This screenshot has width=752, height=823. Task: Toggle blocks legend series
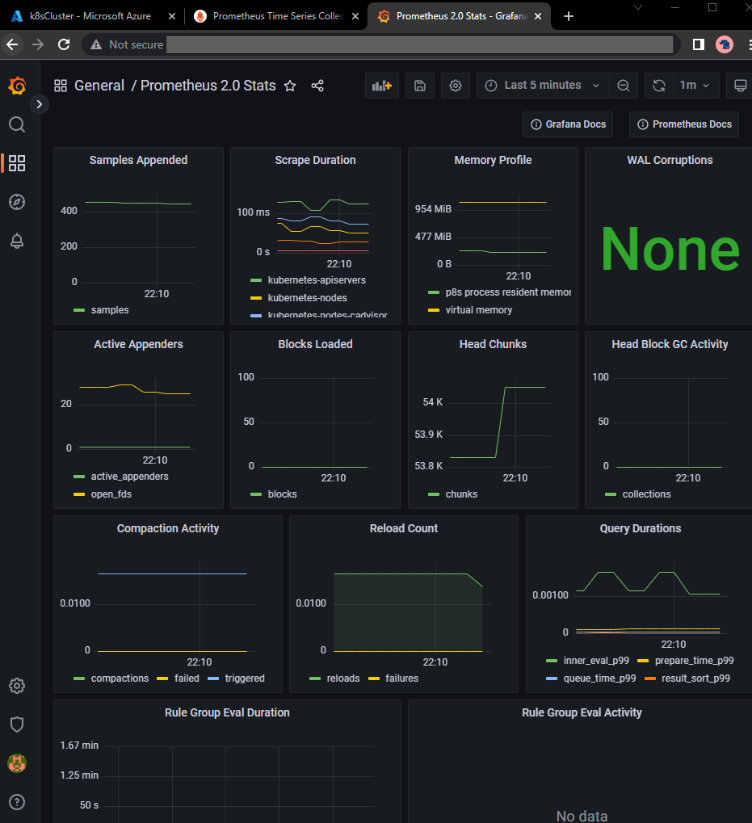coord(282,494)
